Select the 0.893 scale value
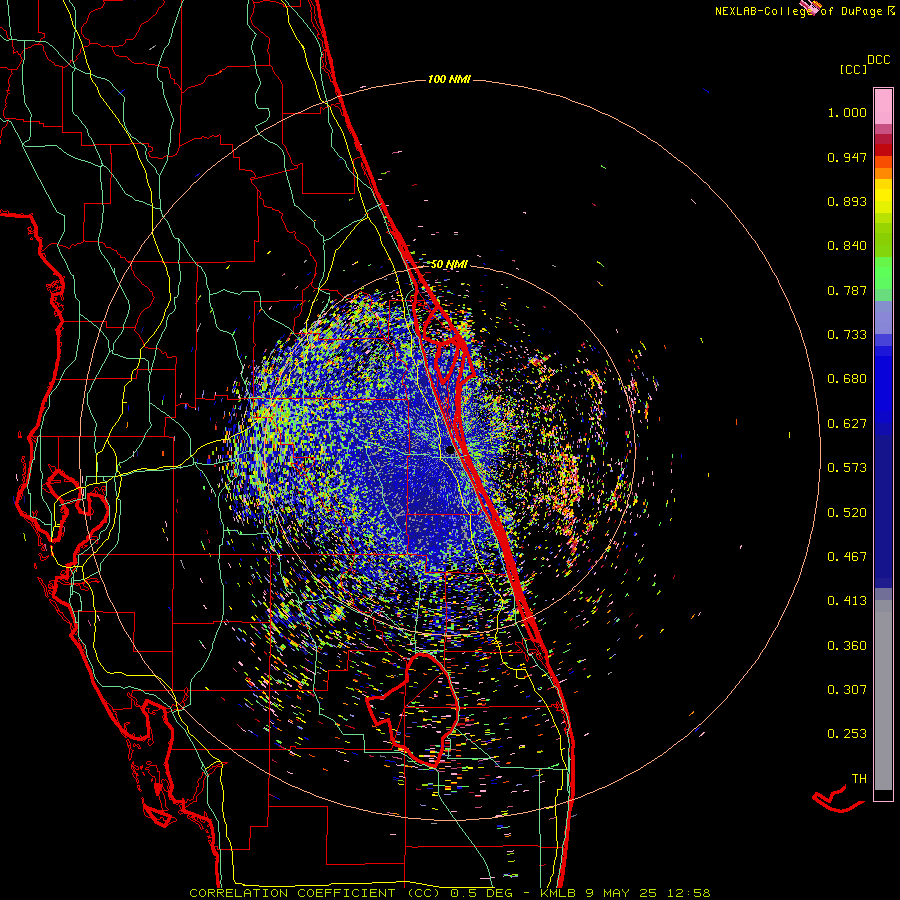This screenshot has width=900, height=900. (847, 201)
